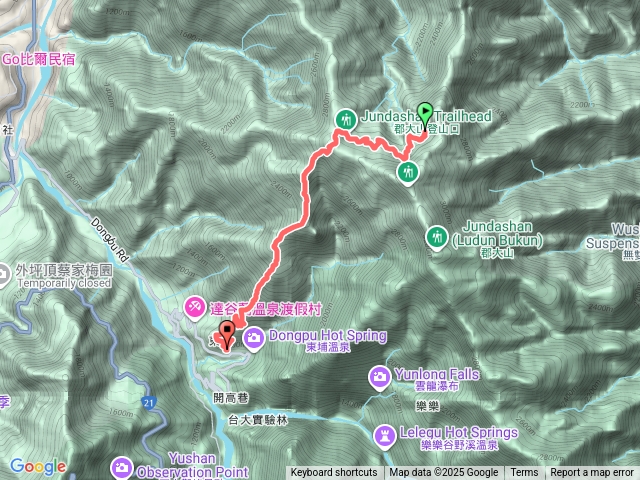Viewport: 640px width, 480px height.
Task: Click the Yunlong Falls camera pin
Action: (380, 378)
